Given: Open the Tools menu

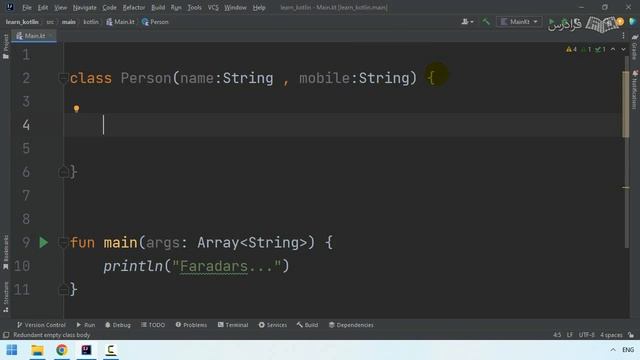Looking at the screenshot, I should [x=194, y=7].
